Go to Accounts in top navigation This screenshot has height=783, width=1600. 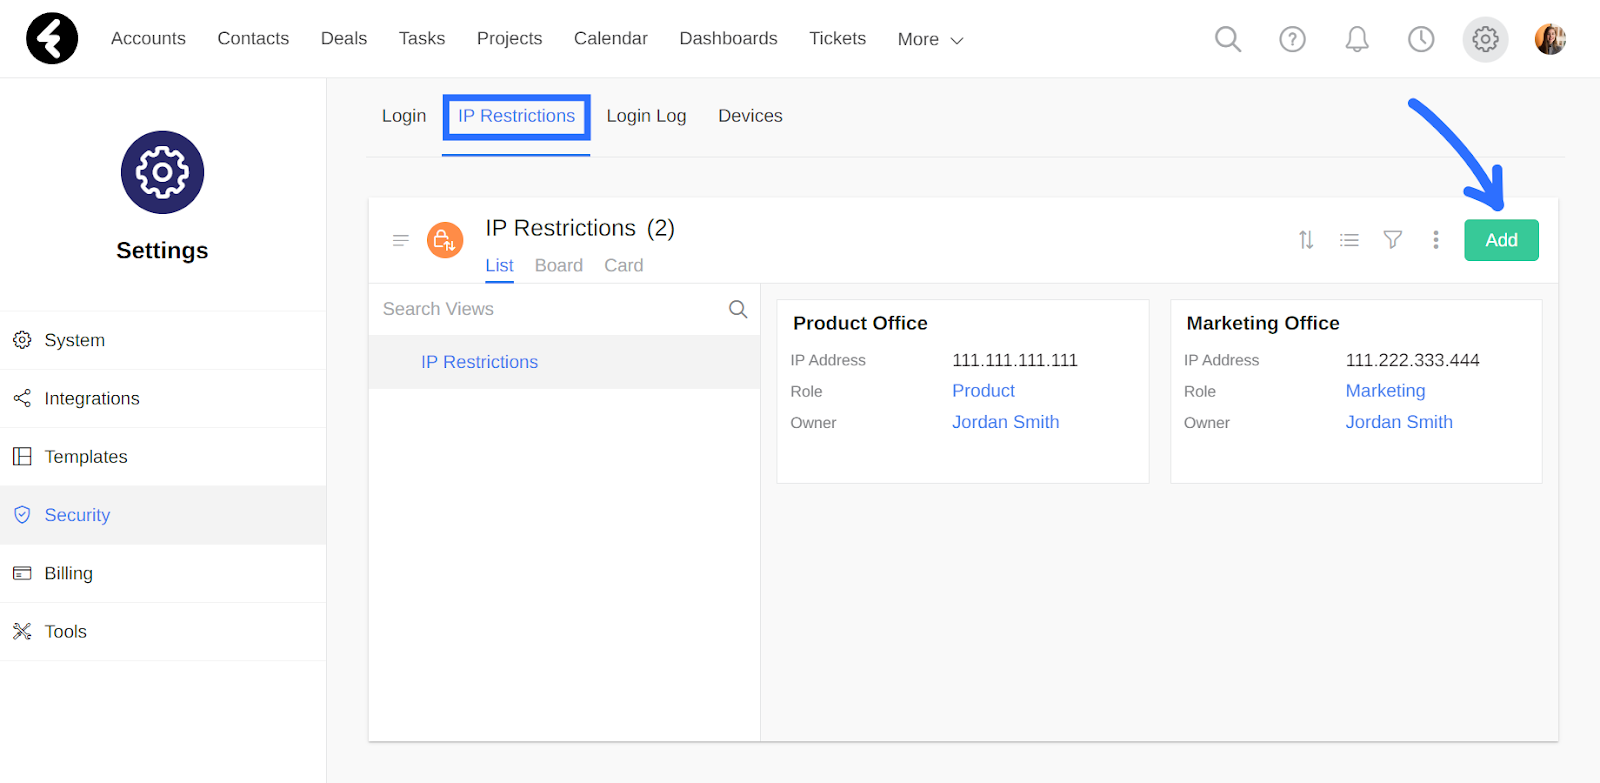click(x=148, y=38)
